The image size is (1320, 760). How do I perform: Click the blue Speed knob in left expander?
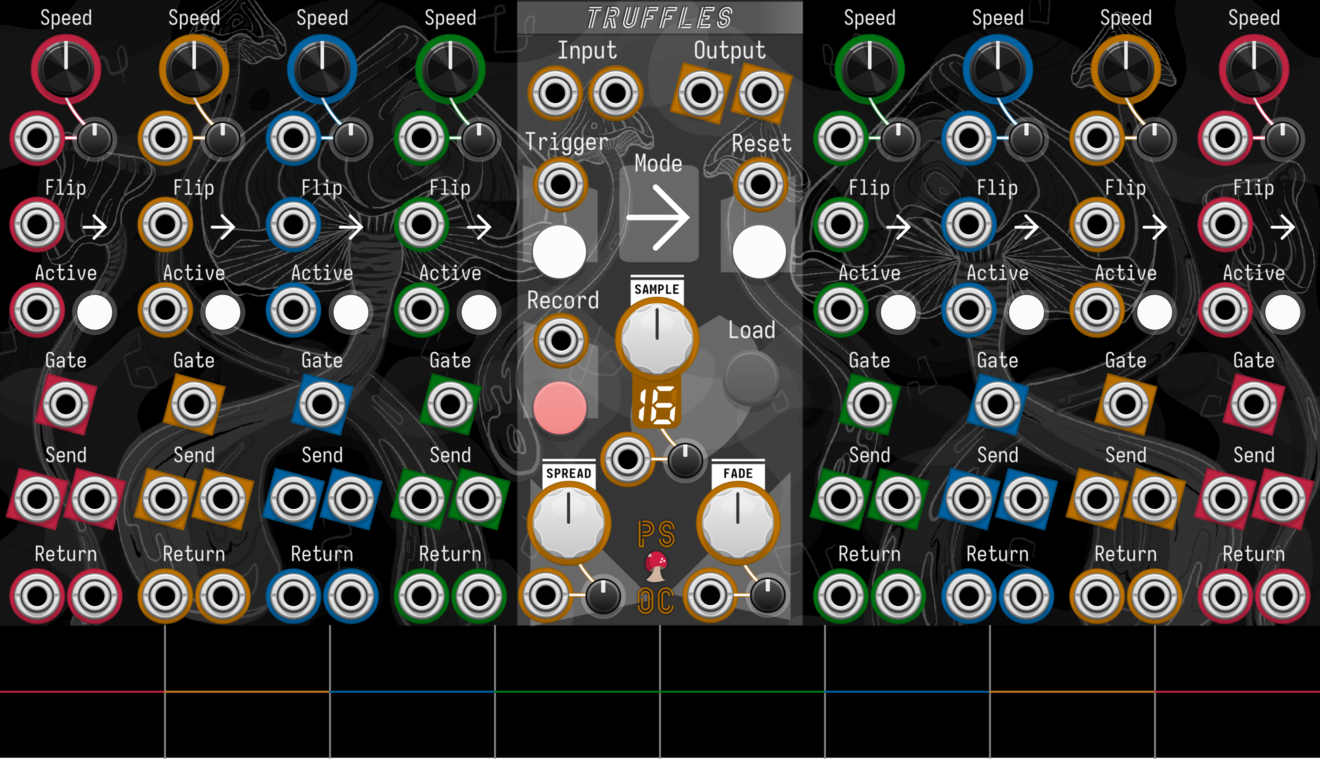[x=322, y=70]
